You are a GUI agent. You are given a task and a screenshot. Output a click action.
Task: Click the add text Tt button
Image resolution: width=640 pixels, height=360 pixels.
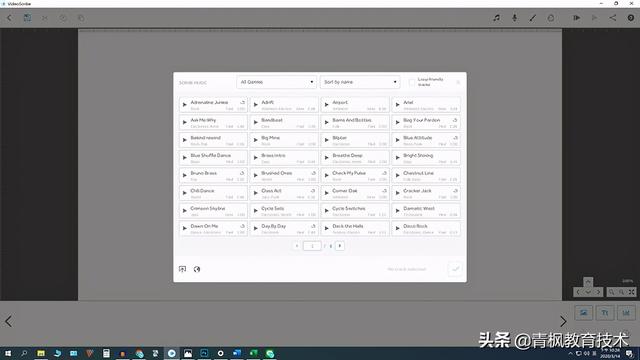click(605, 313)
